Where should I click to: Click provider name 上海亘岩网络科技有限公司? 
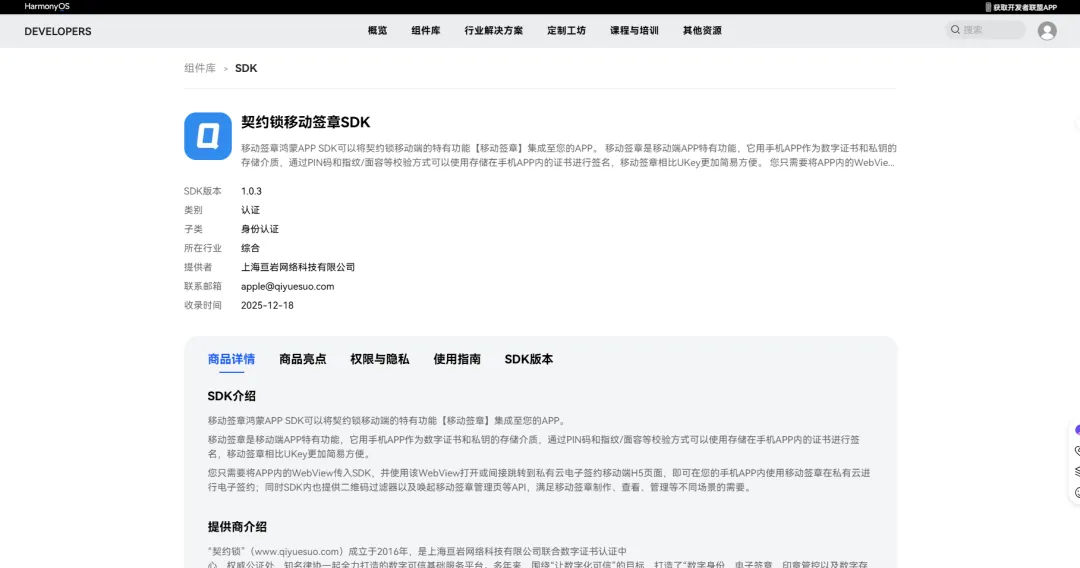298,267
